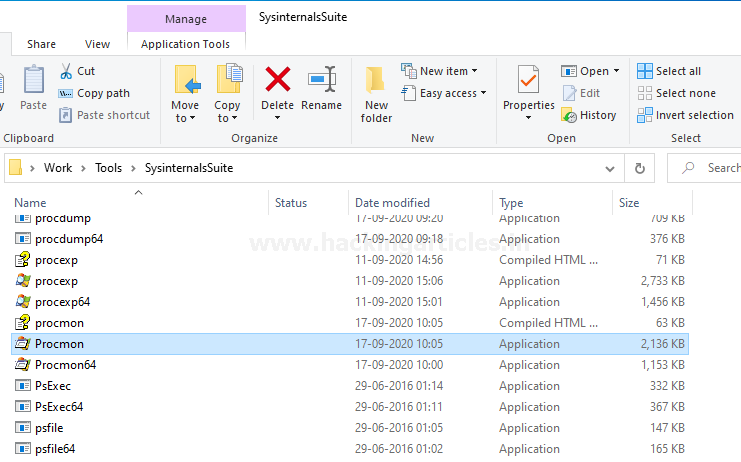The width and height of the screenshot is (741, 462).
Task: Click the procexp64 application icon
Action: pyautogui.click(x=23, y=301)
